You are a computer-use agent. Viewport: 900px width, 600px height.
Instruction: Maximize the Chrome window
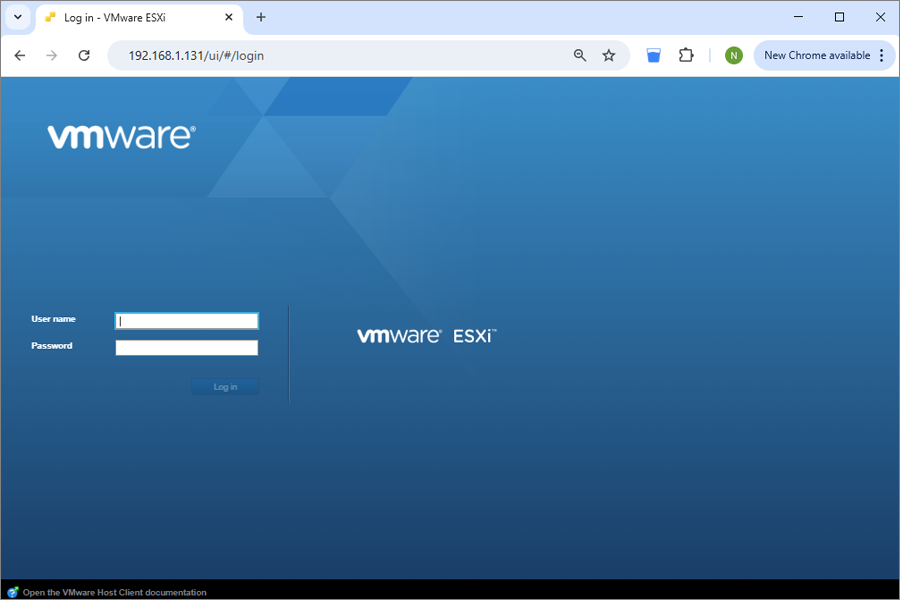click(x=839, y=17)
